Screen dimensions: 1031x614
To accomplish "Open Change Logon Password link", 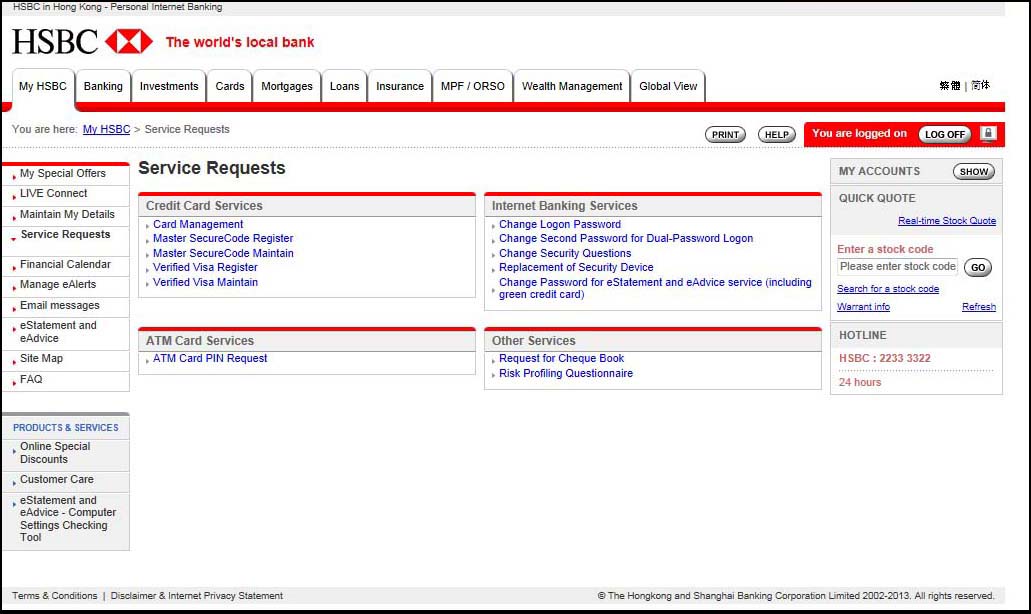I will coord(560,224).
